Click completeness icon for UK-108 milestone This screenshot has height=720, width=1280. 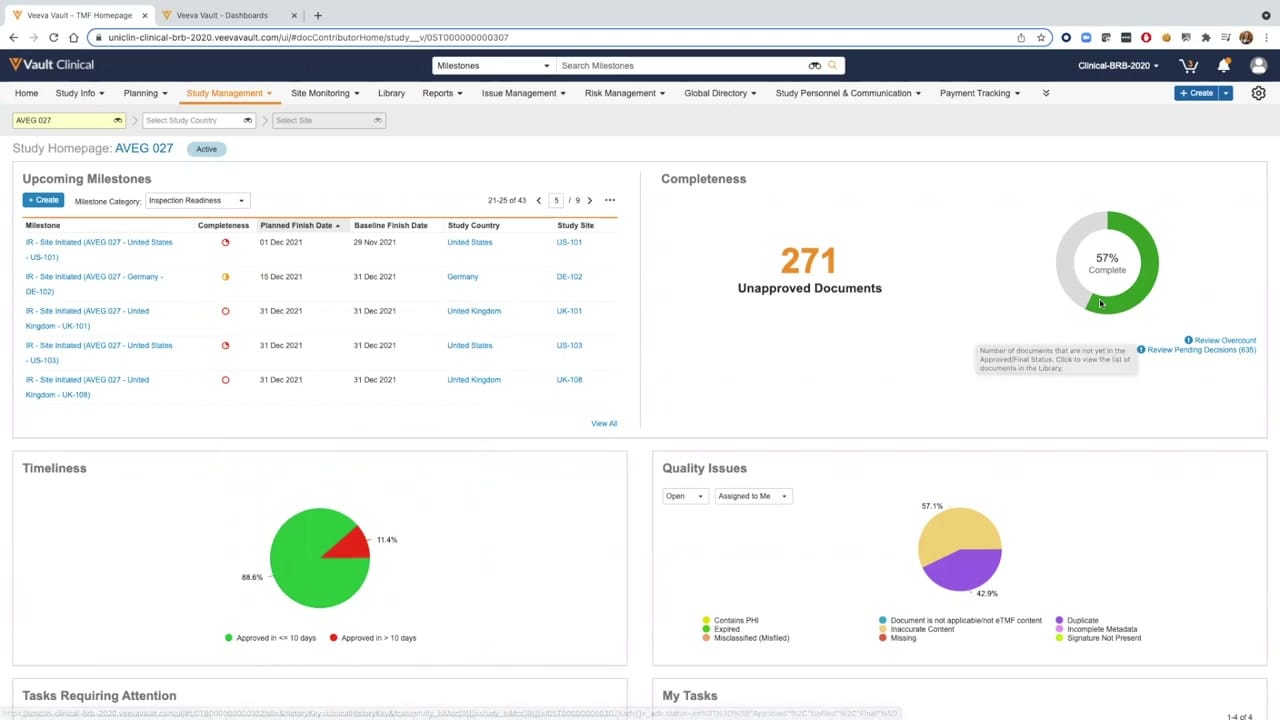pos(225,380)
